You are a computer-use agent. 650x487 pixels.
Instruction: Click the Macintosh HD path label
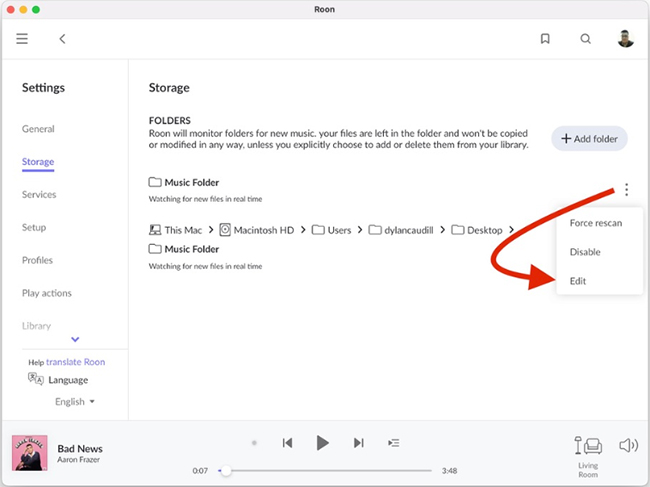click(x=264, y=230)
